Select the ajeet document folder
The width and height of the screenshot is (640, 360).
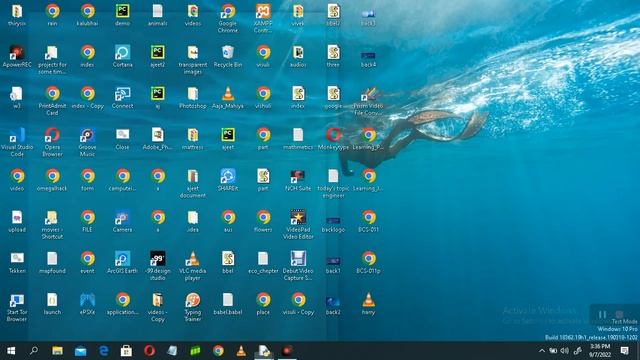(193, 176)
